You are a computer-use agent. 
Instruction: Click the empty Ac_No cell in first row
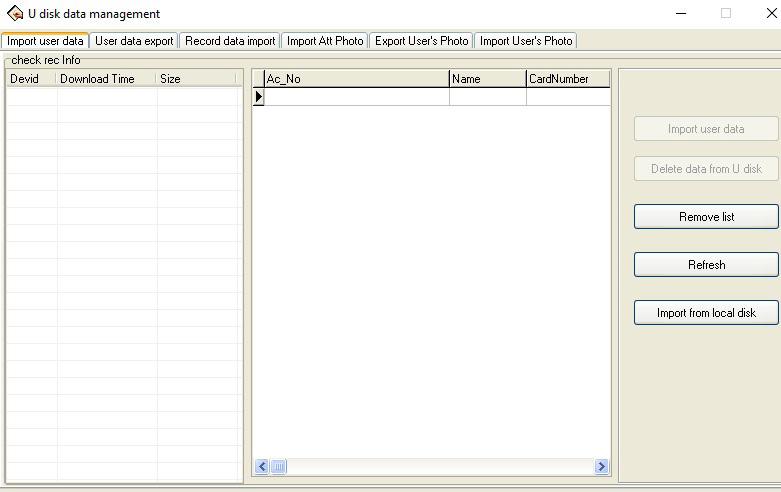357,97
